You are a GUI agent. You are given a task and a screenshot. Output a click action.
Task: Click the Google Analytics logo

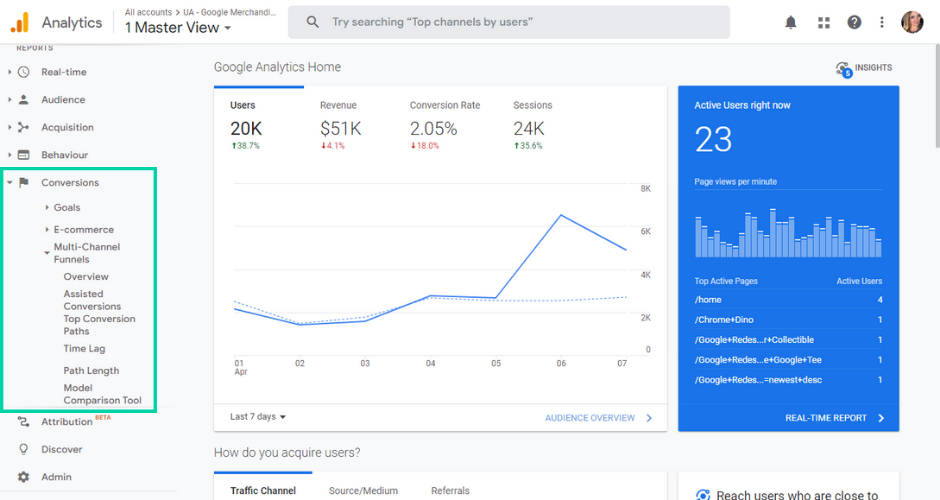[x=21, y=22]
